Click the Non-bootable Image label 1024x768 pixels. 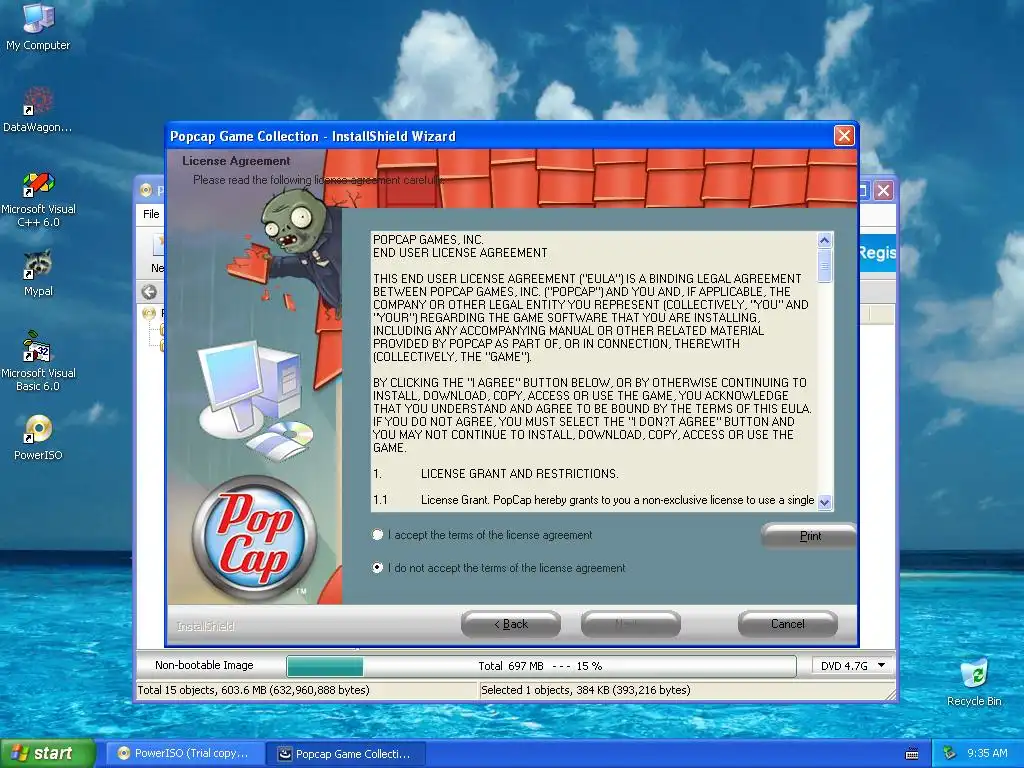(204, 665)
